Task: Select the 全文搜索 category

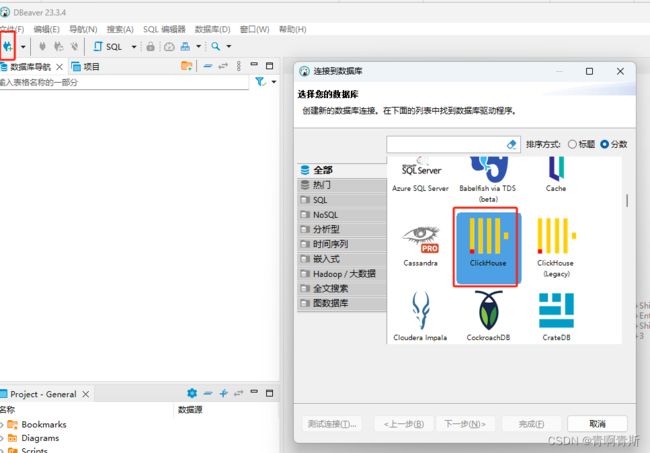Action: [342, 288]
